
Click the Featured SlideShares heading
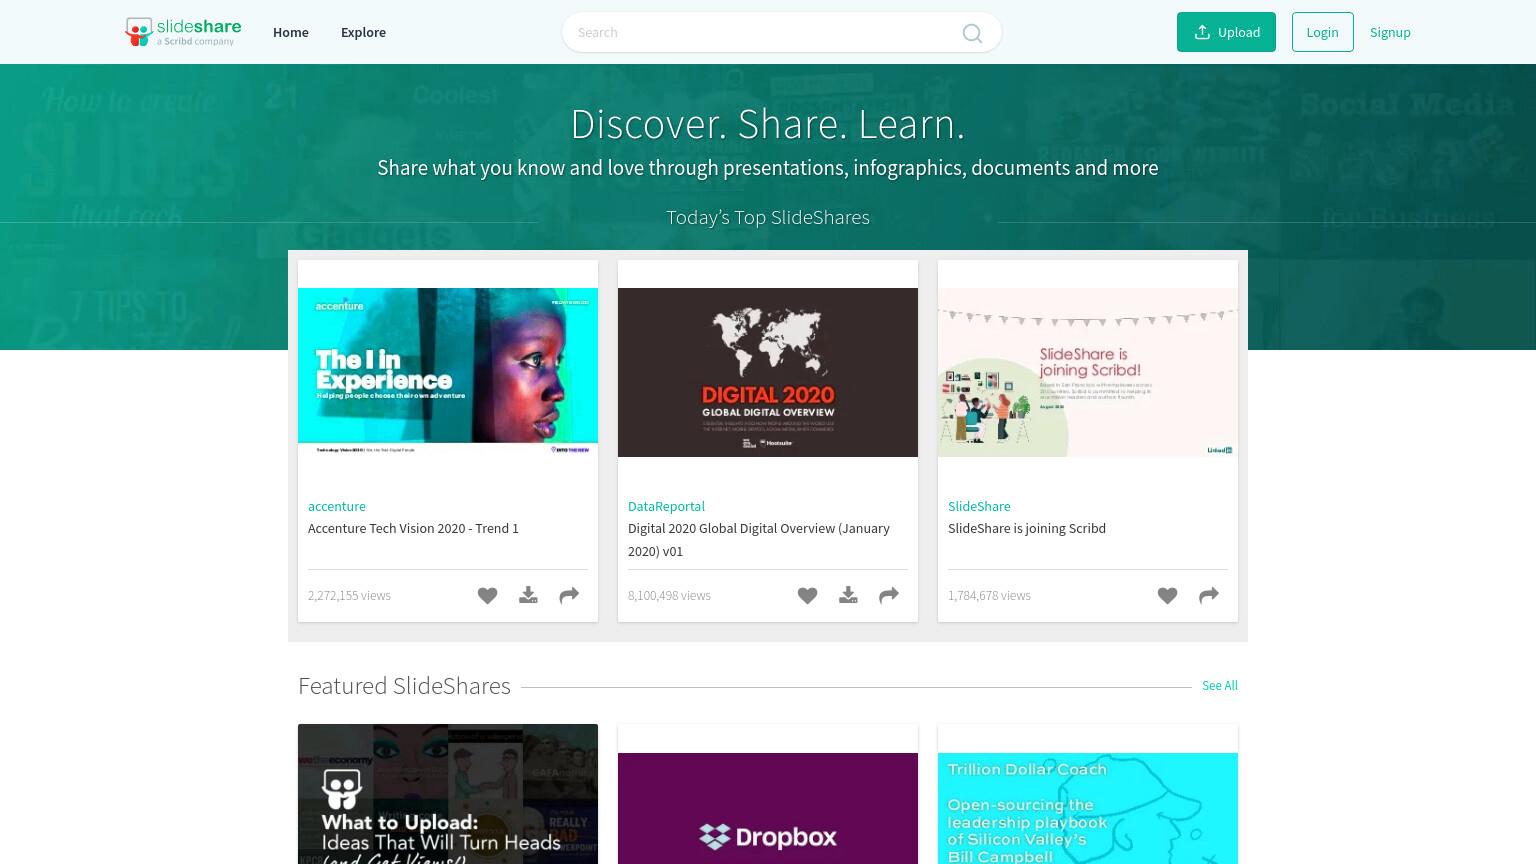(x=404, y=685)
